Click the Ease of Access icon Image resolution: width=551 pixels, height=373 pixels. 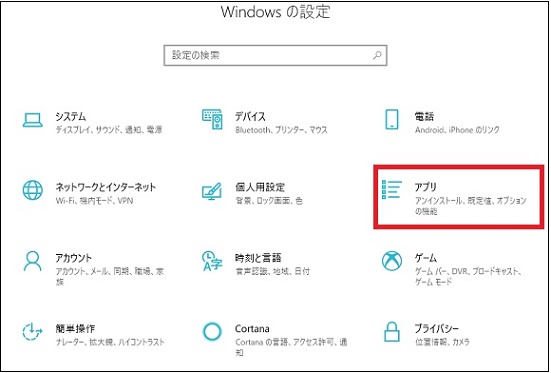[32, 332]
